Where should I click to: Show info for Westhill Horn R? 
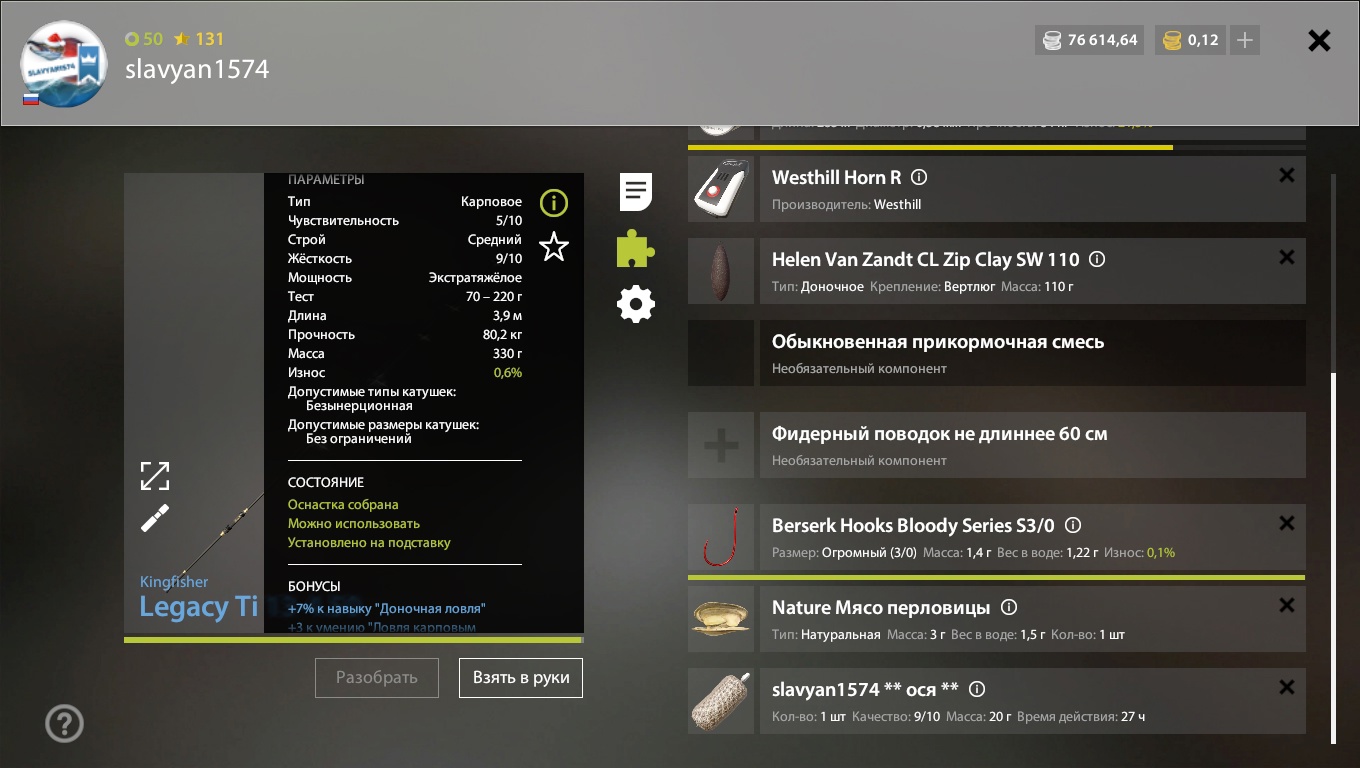(x=919, y=177)
